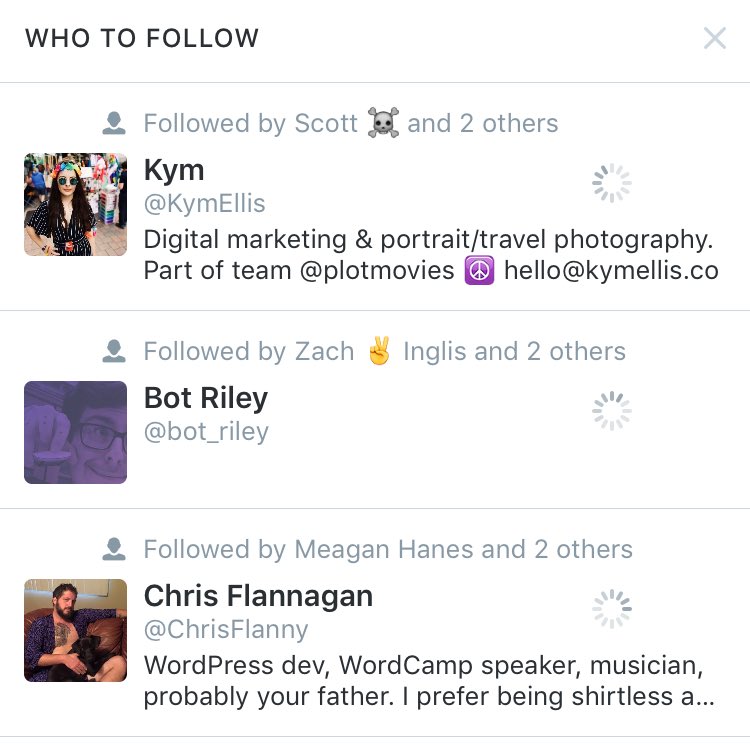Click the person icon before Followed by Meagan

114,550
